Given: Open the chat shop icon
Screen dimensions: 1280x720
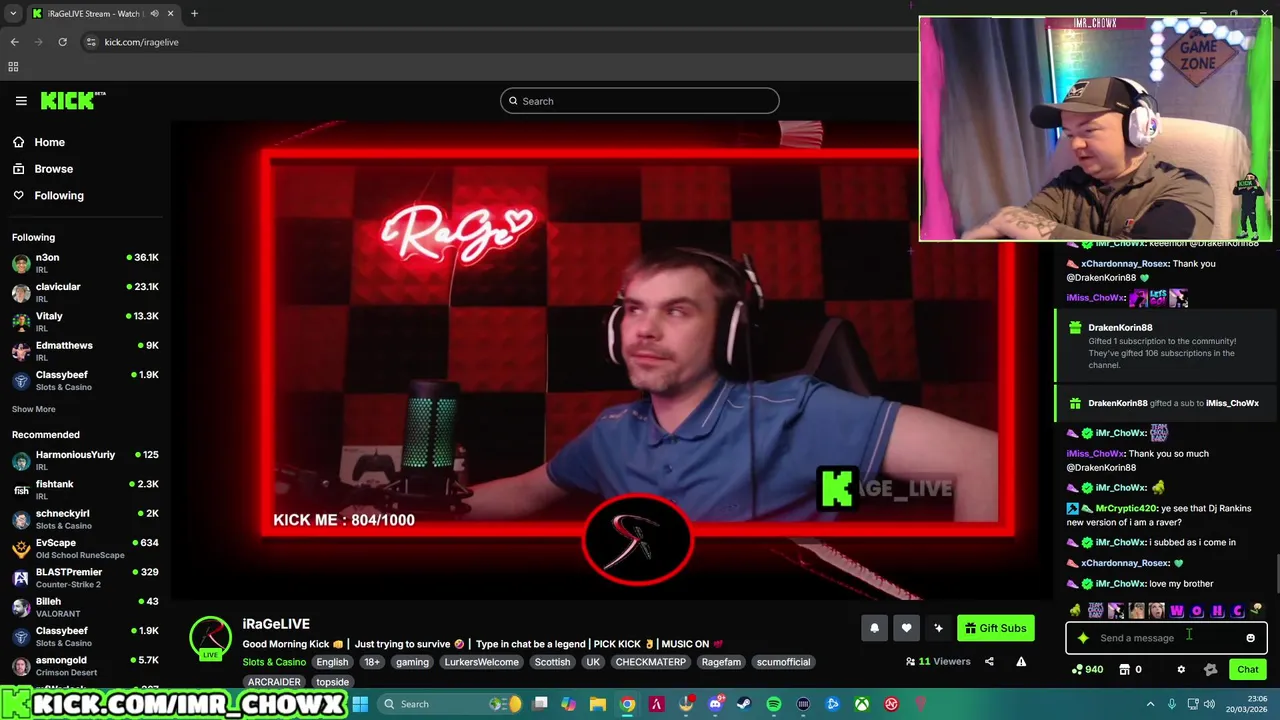Looking at the screenshot, I should click(x=1124, y=669).
